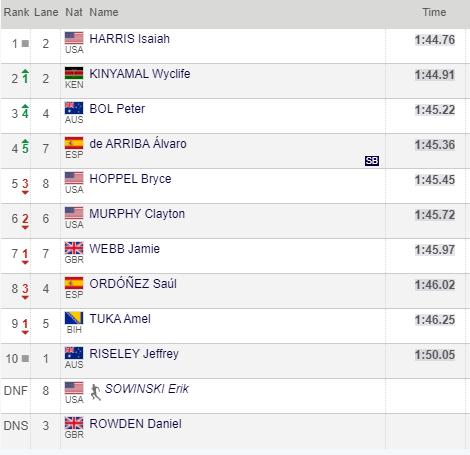The width and height of the screenshot is (470, 455).
Task: Click the SB badge in de ARRIBA row
Action: [372, 161]
